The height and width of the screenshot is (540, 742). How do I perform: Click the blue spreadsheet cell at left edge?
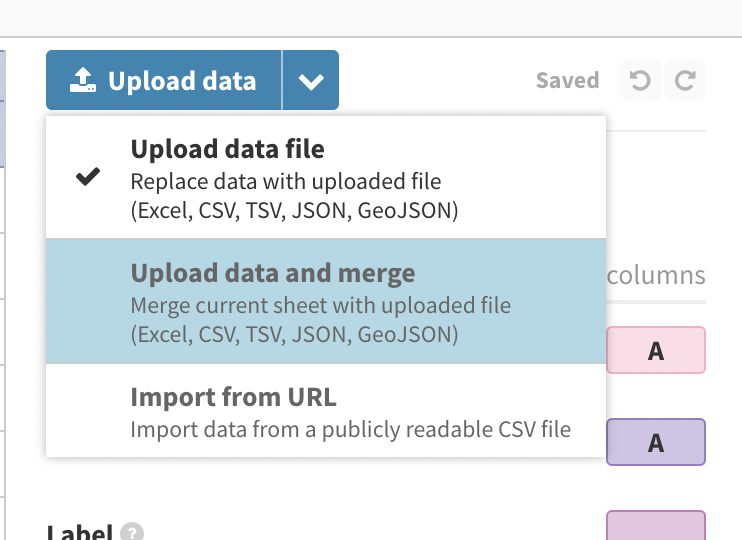pyautogui.click(x=2, y=133)
